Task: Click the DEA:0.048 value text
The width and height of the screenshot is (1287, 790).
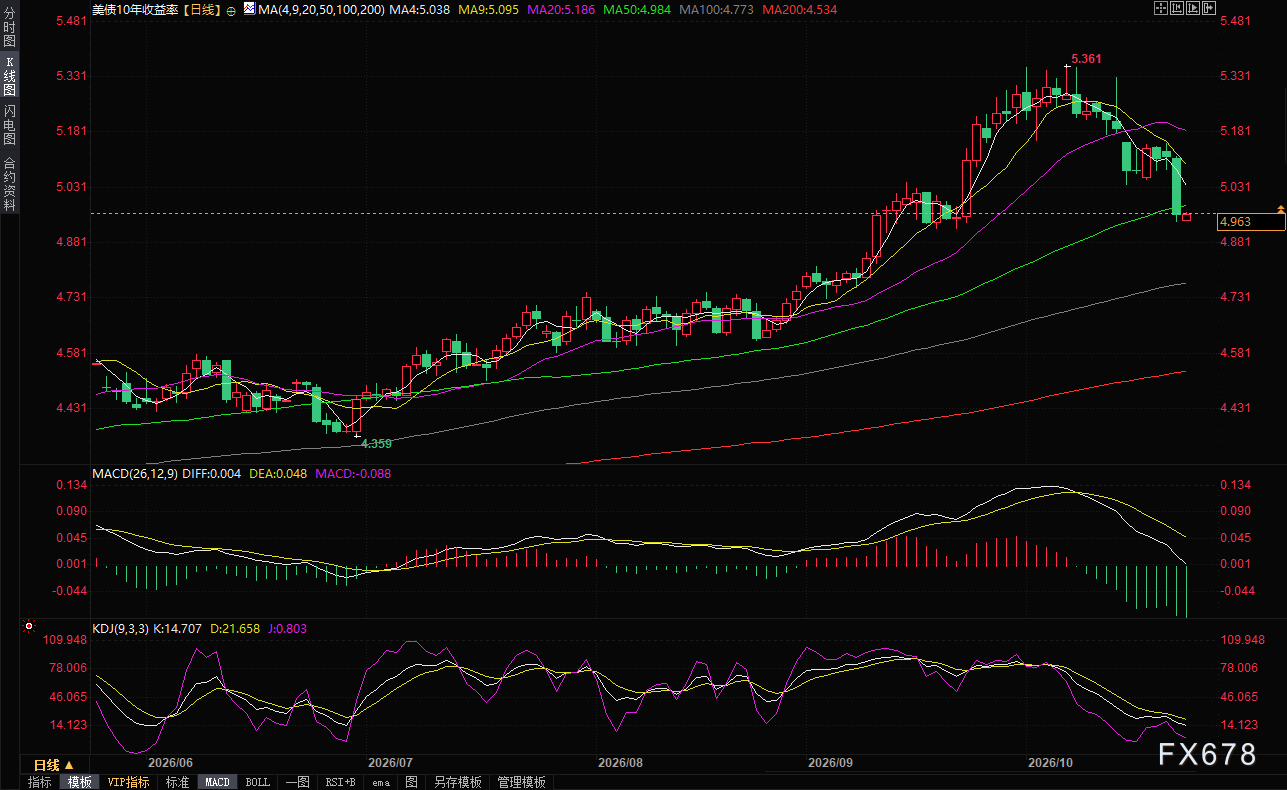Action: coord(277,474)
